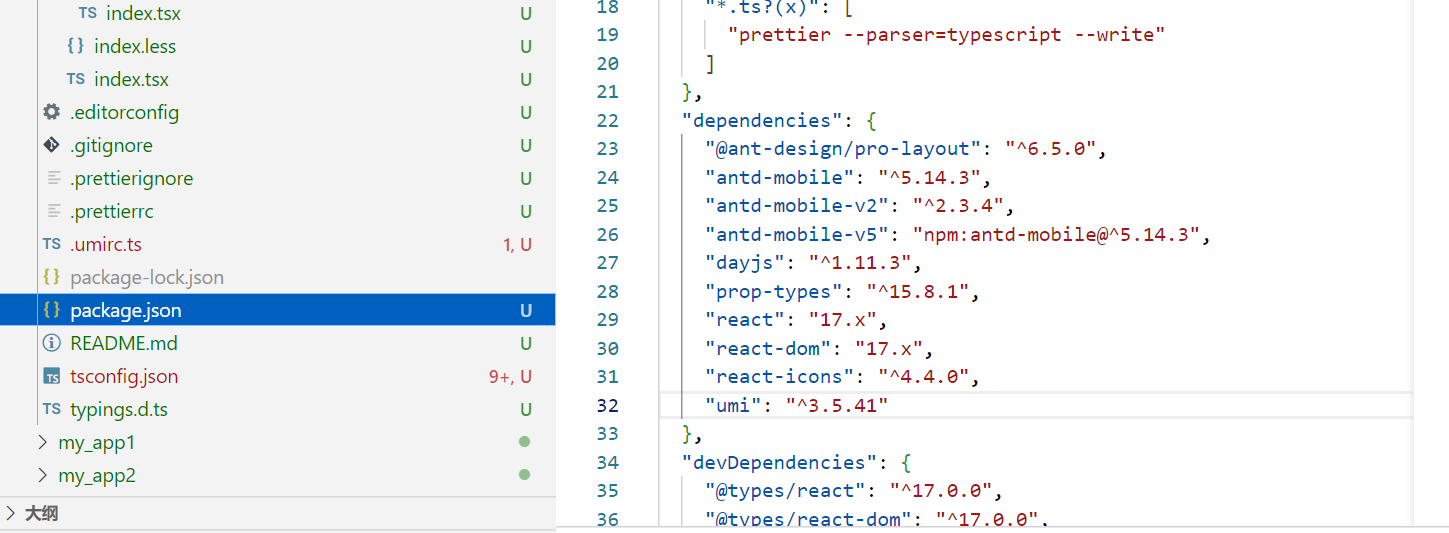Expand the my_app2 folder chevron

tap(42, 475)
